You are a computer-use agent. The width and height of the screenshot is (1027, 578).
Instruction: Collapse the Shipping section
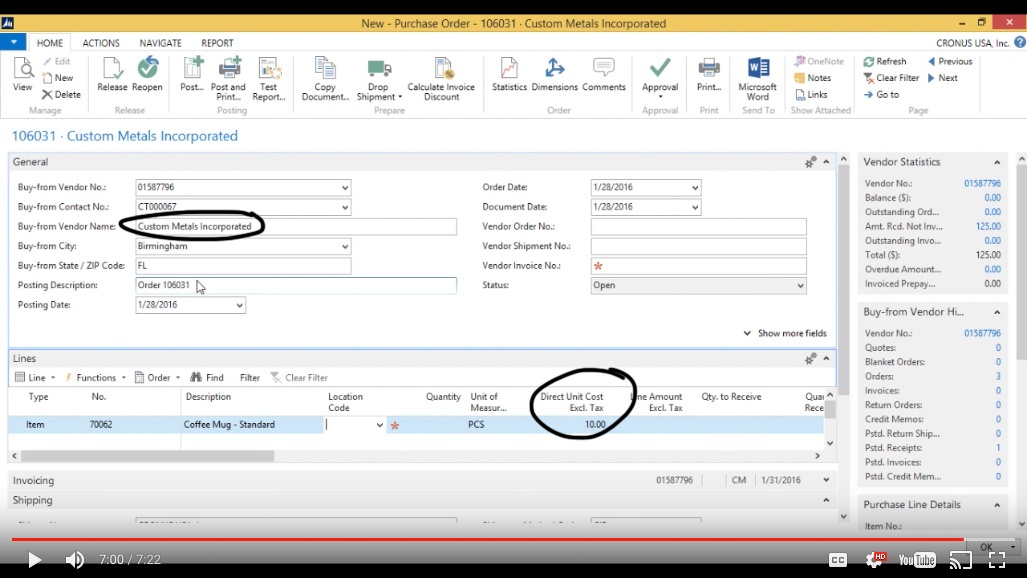point(826,500)
